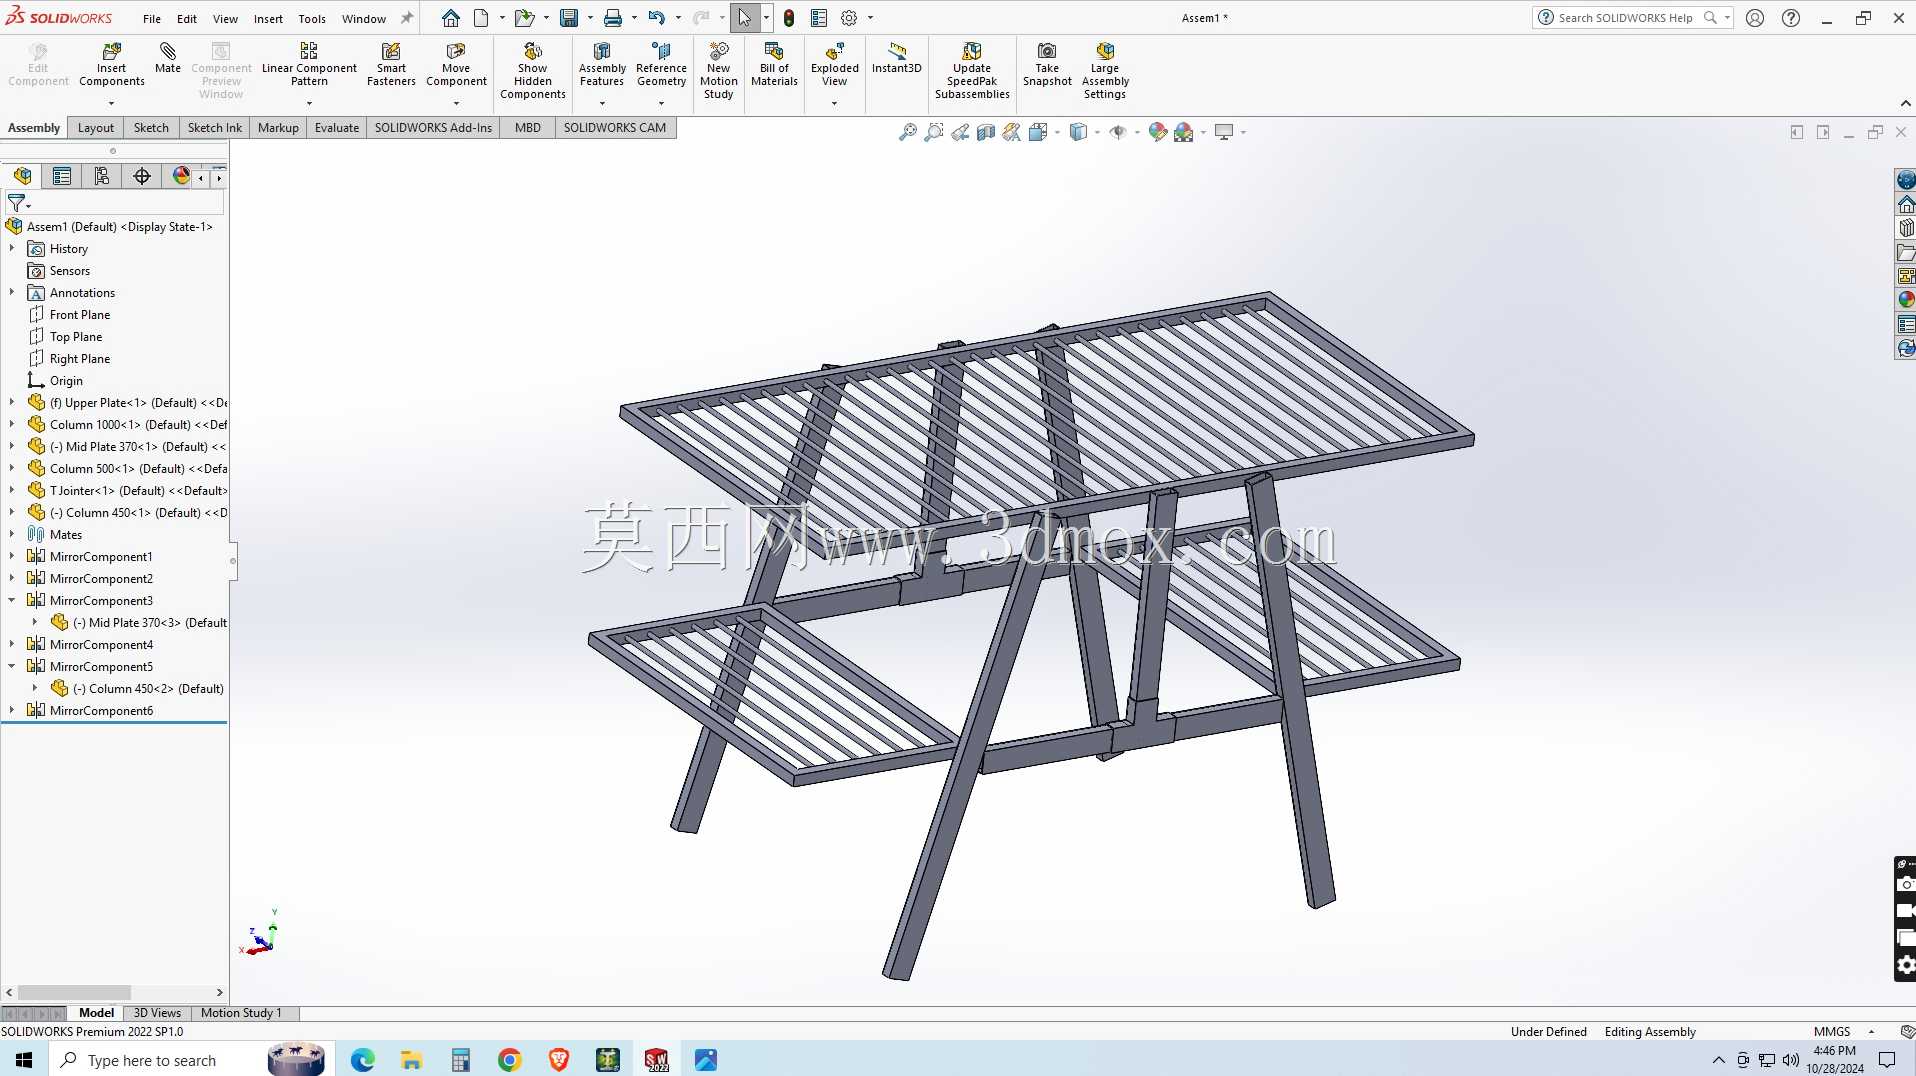The width and height of the screenshot is (1916, 1076).
Task: Expand the Upper Plate<1> component
Action: tap(12, 402)
